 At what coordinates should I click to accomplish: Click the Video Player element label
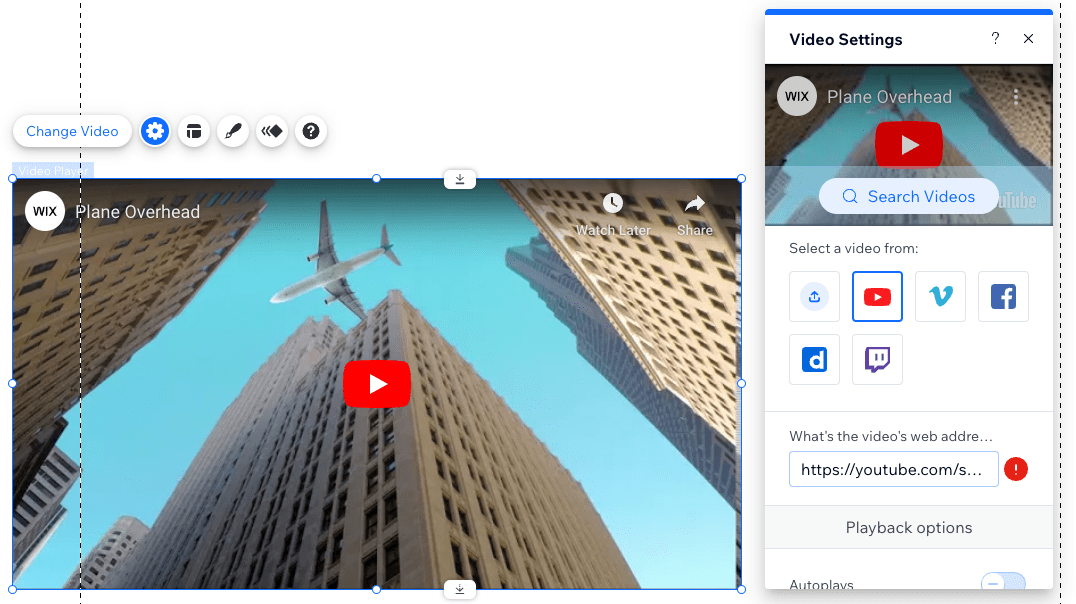click(x=53, y=171)
